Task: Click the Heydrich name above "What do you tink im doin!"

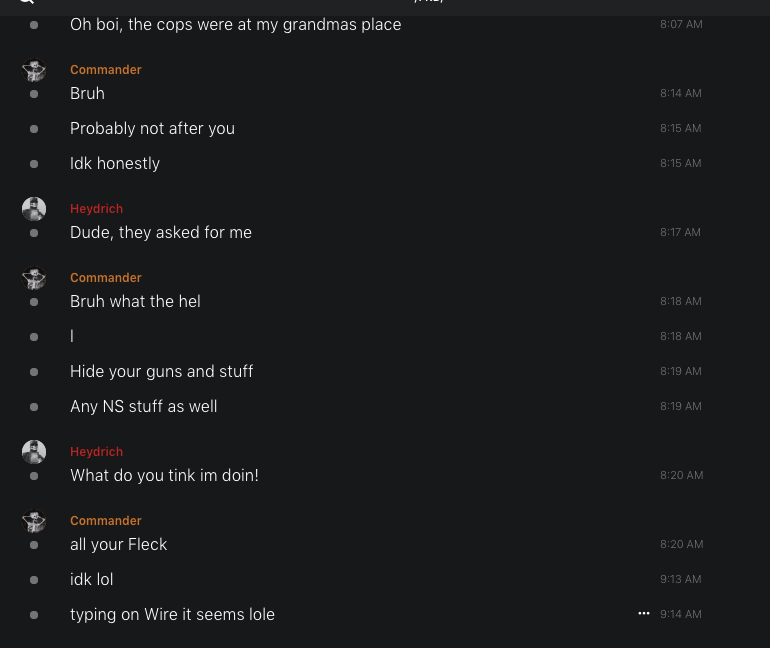Action: (x=96, y=452)
